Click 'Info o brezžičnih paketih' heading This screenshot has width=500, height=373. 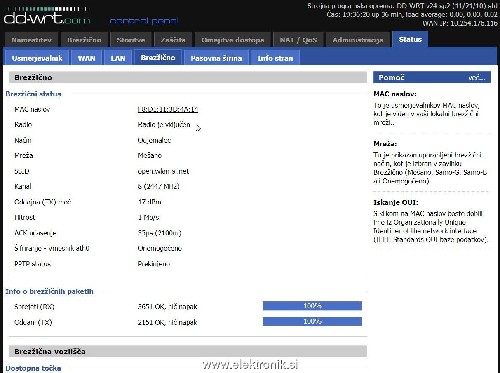tap(49, 292)
